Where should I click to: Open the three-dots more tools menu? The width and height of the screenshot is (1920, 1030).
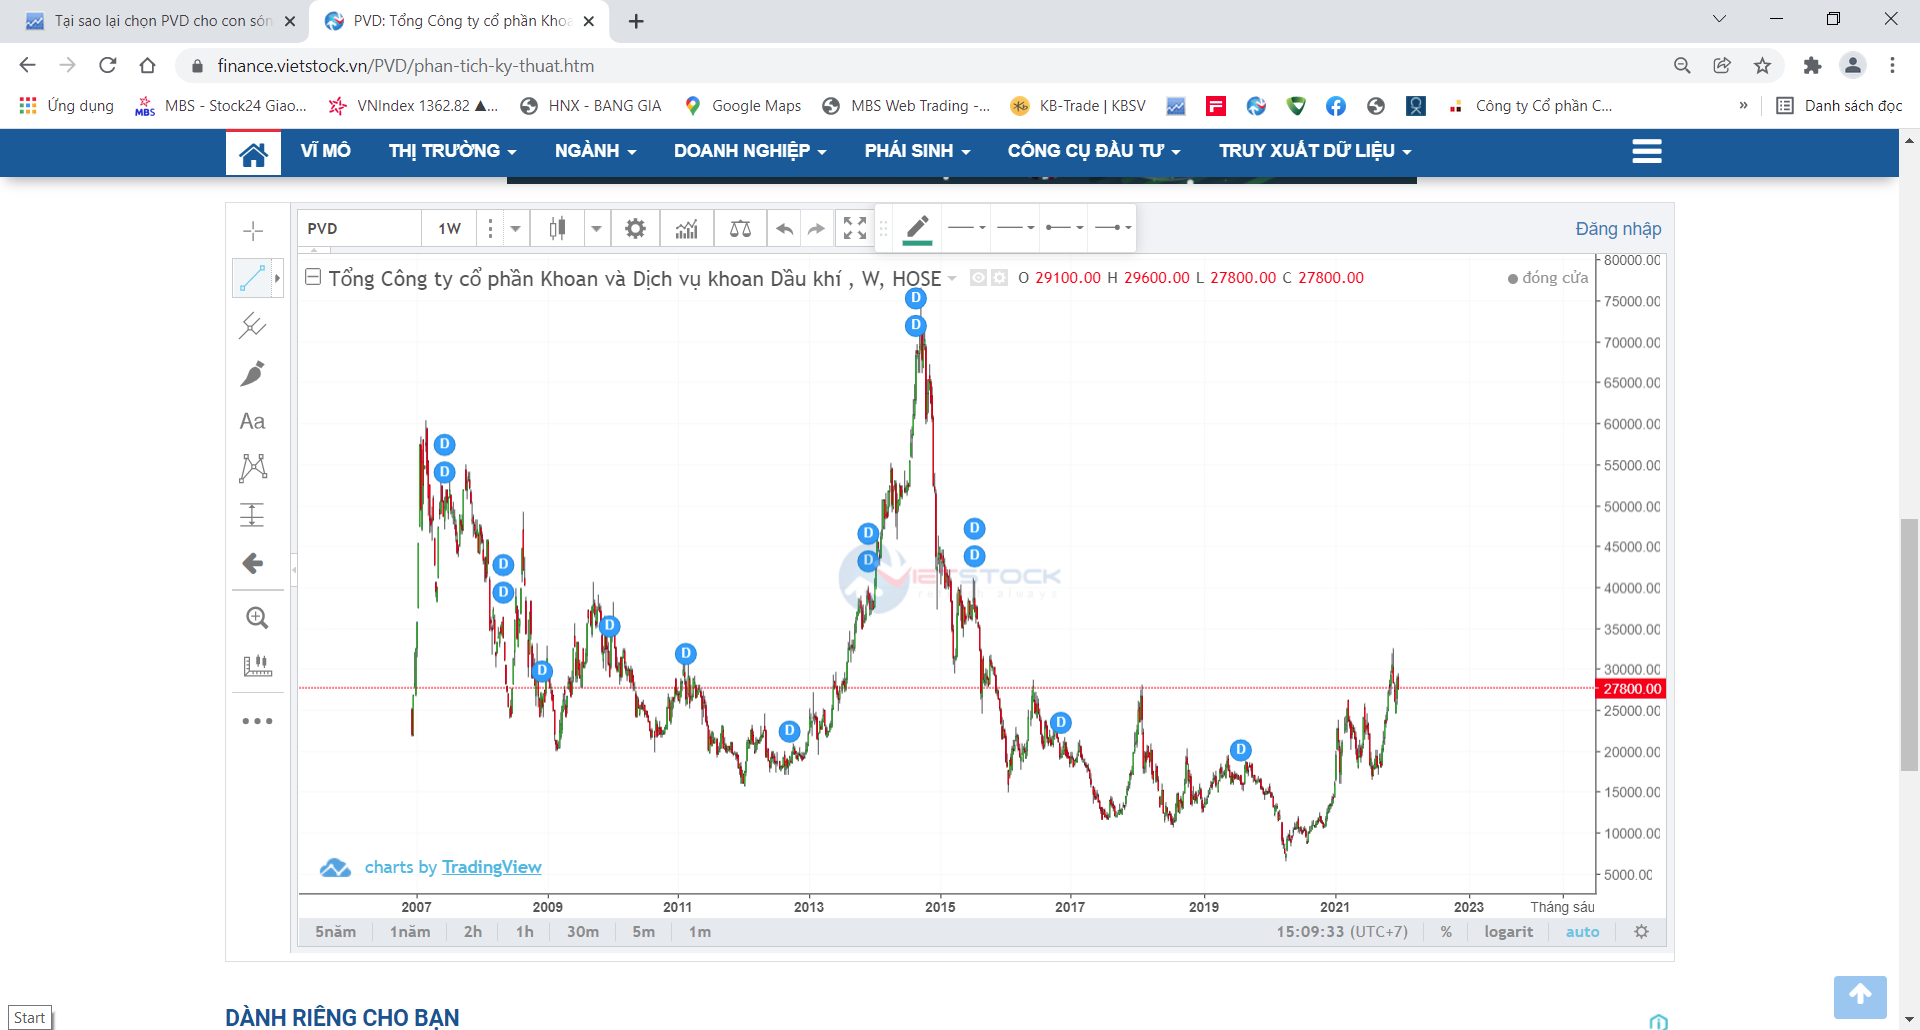coord(257,721)
